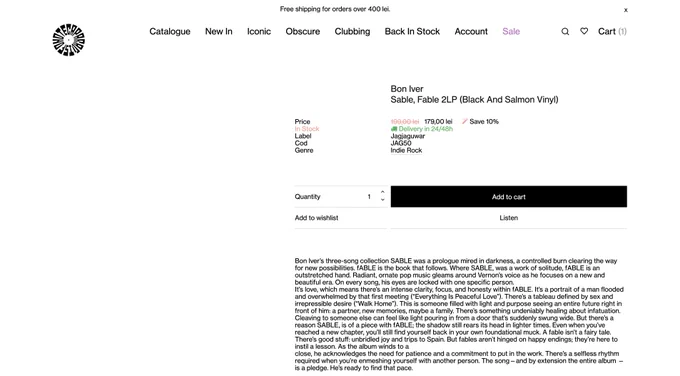Go to New In section
Screen dimensions: 680x376
pos(219,31)
